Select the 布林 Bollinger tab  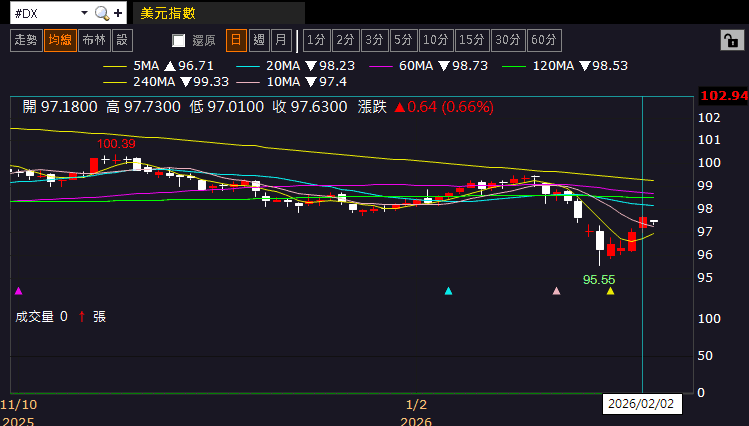pos(93,40)
